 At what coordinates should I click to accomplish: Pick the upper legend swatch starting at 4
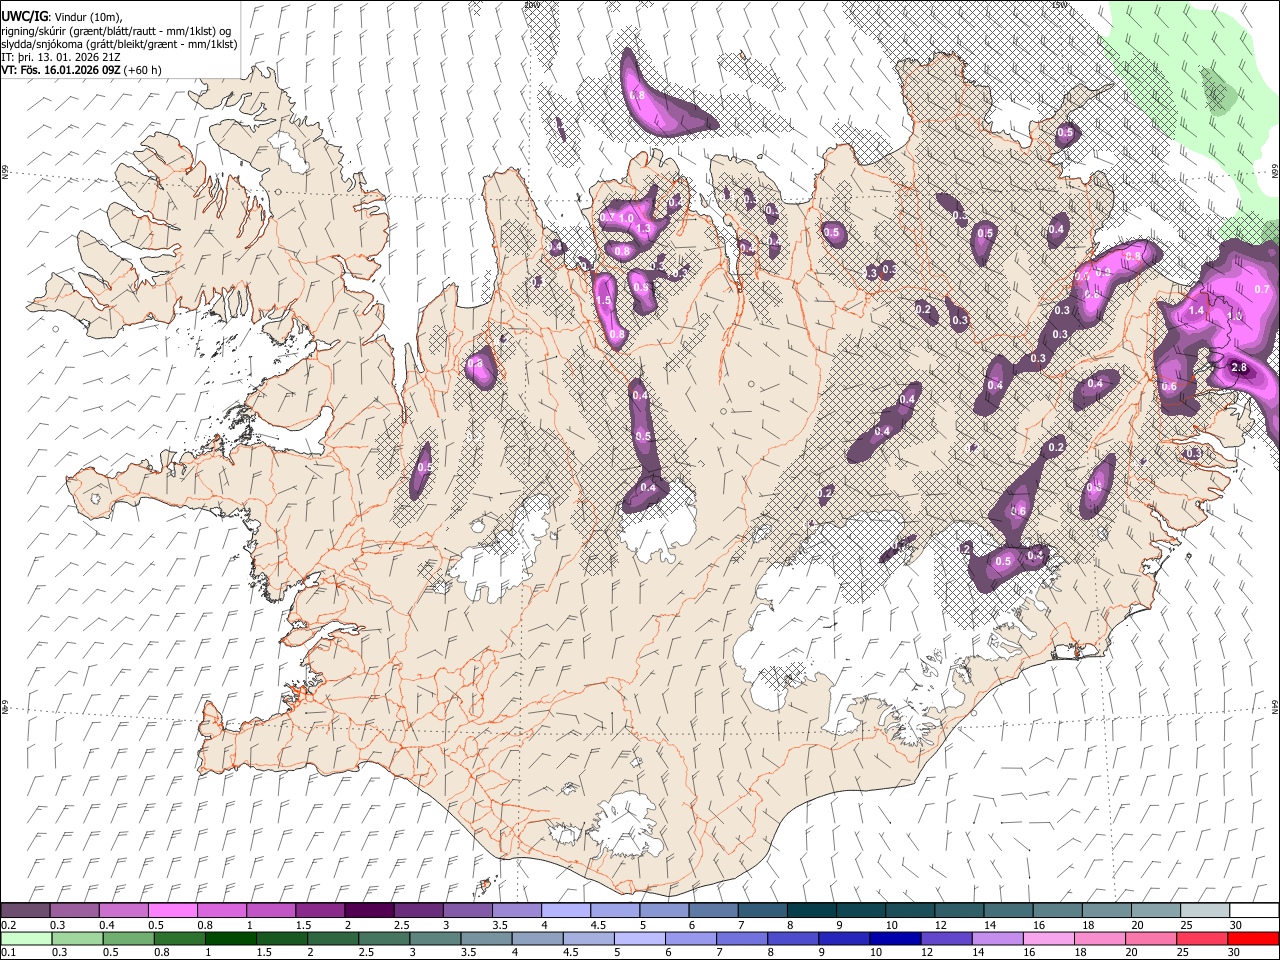pyautogui.click(x=565, y=911)
